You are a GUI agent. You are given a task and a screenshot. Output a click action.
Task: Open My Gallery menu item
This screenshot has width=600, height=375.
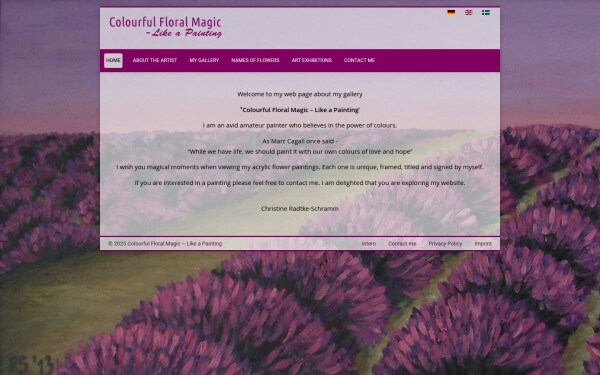[x=204, y=60]
